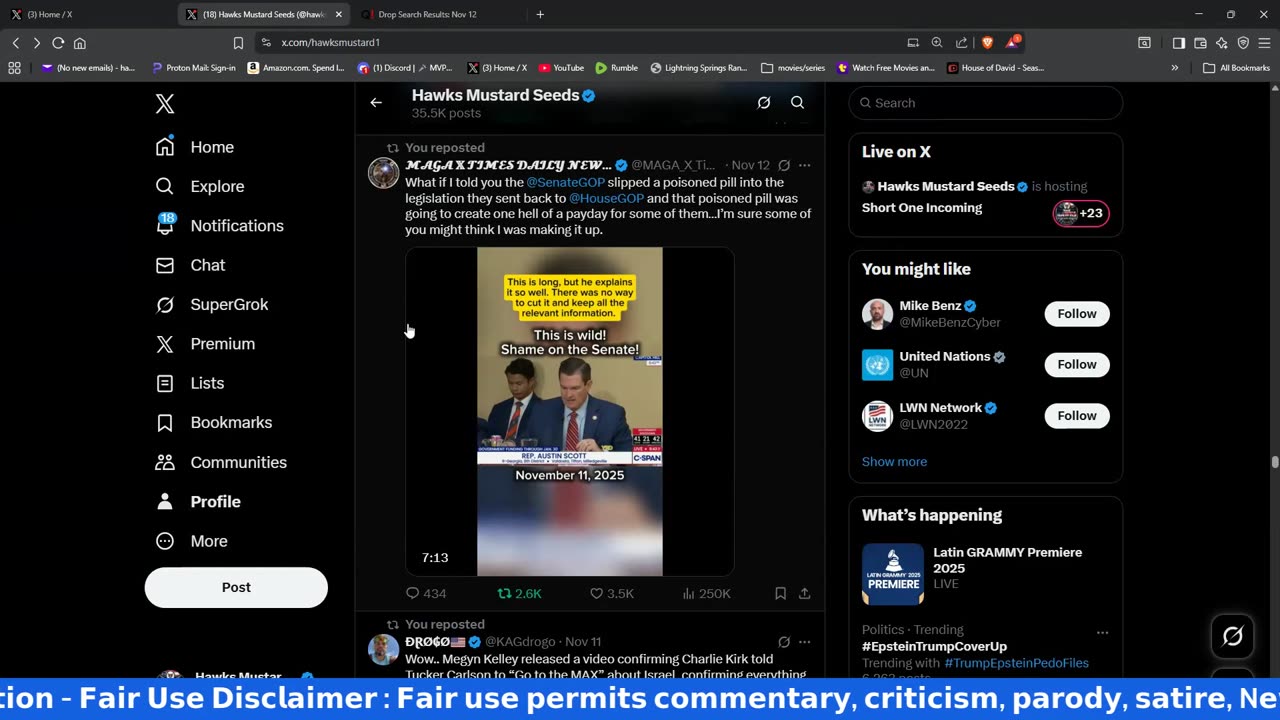This screenshot has height=720, width=1280.
Task: Open Chat in the X sidebar
Action: pyautogui.click(x=190, y=265)
